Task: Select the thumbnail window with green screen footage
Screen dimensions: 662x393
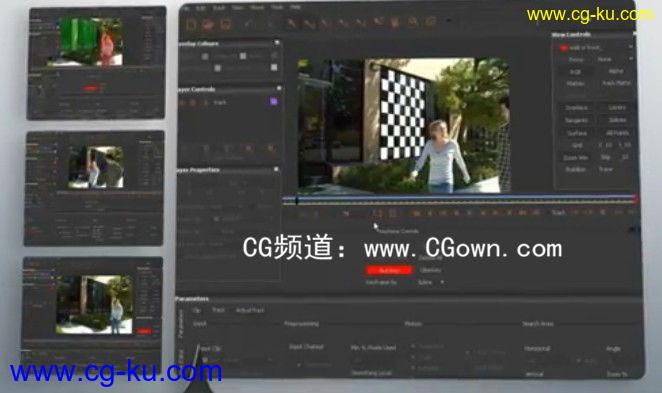Action: 97,62
